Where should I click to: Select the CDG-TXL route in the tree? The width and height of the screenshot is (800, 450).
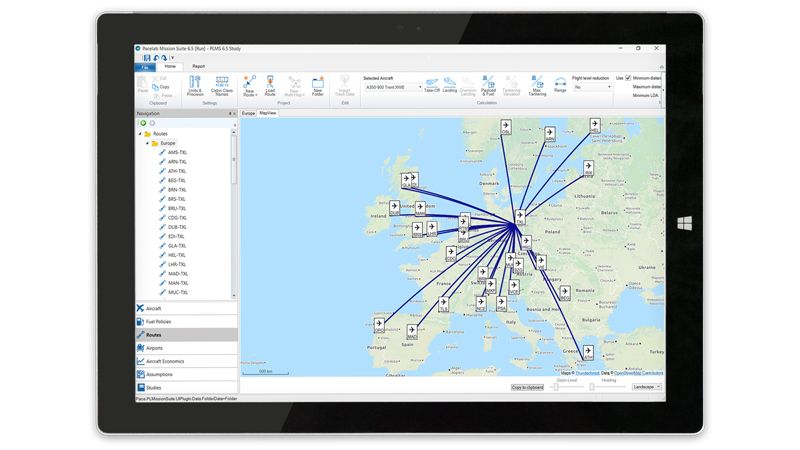click(x=177, y=217)
